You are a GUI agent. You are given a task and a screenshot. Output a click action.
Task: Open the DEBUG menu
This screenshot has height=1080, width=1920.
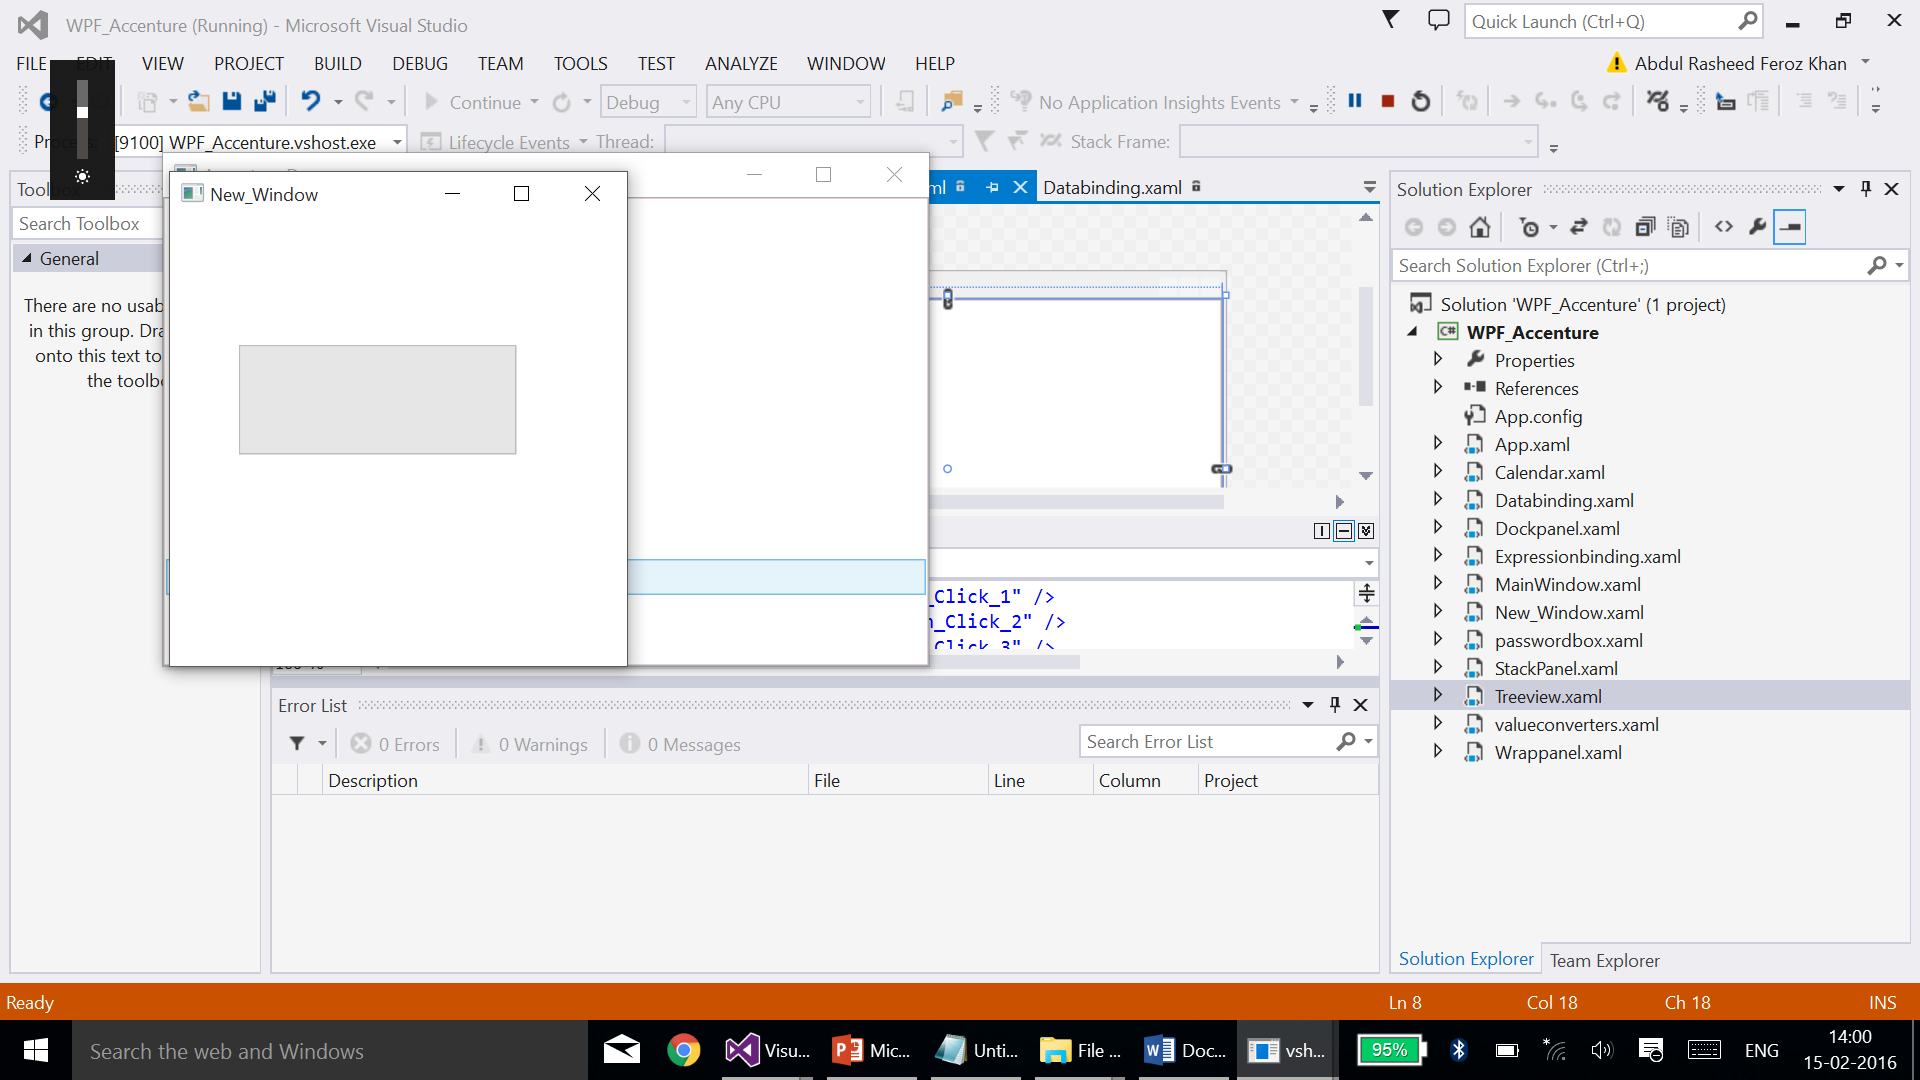pos(419,63)
